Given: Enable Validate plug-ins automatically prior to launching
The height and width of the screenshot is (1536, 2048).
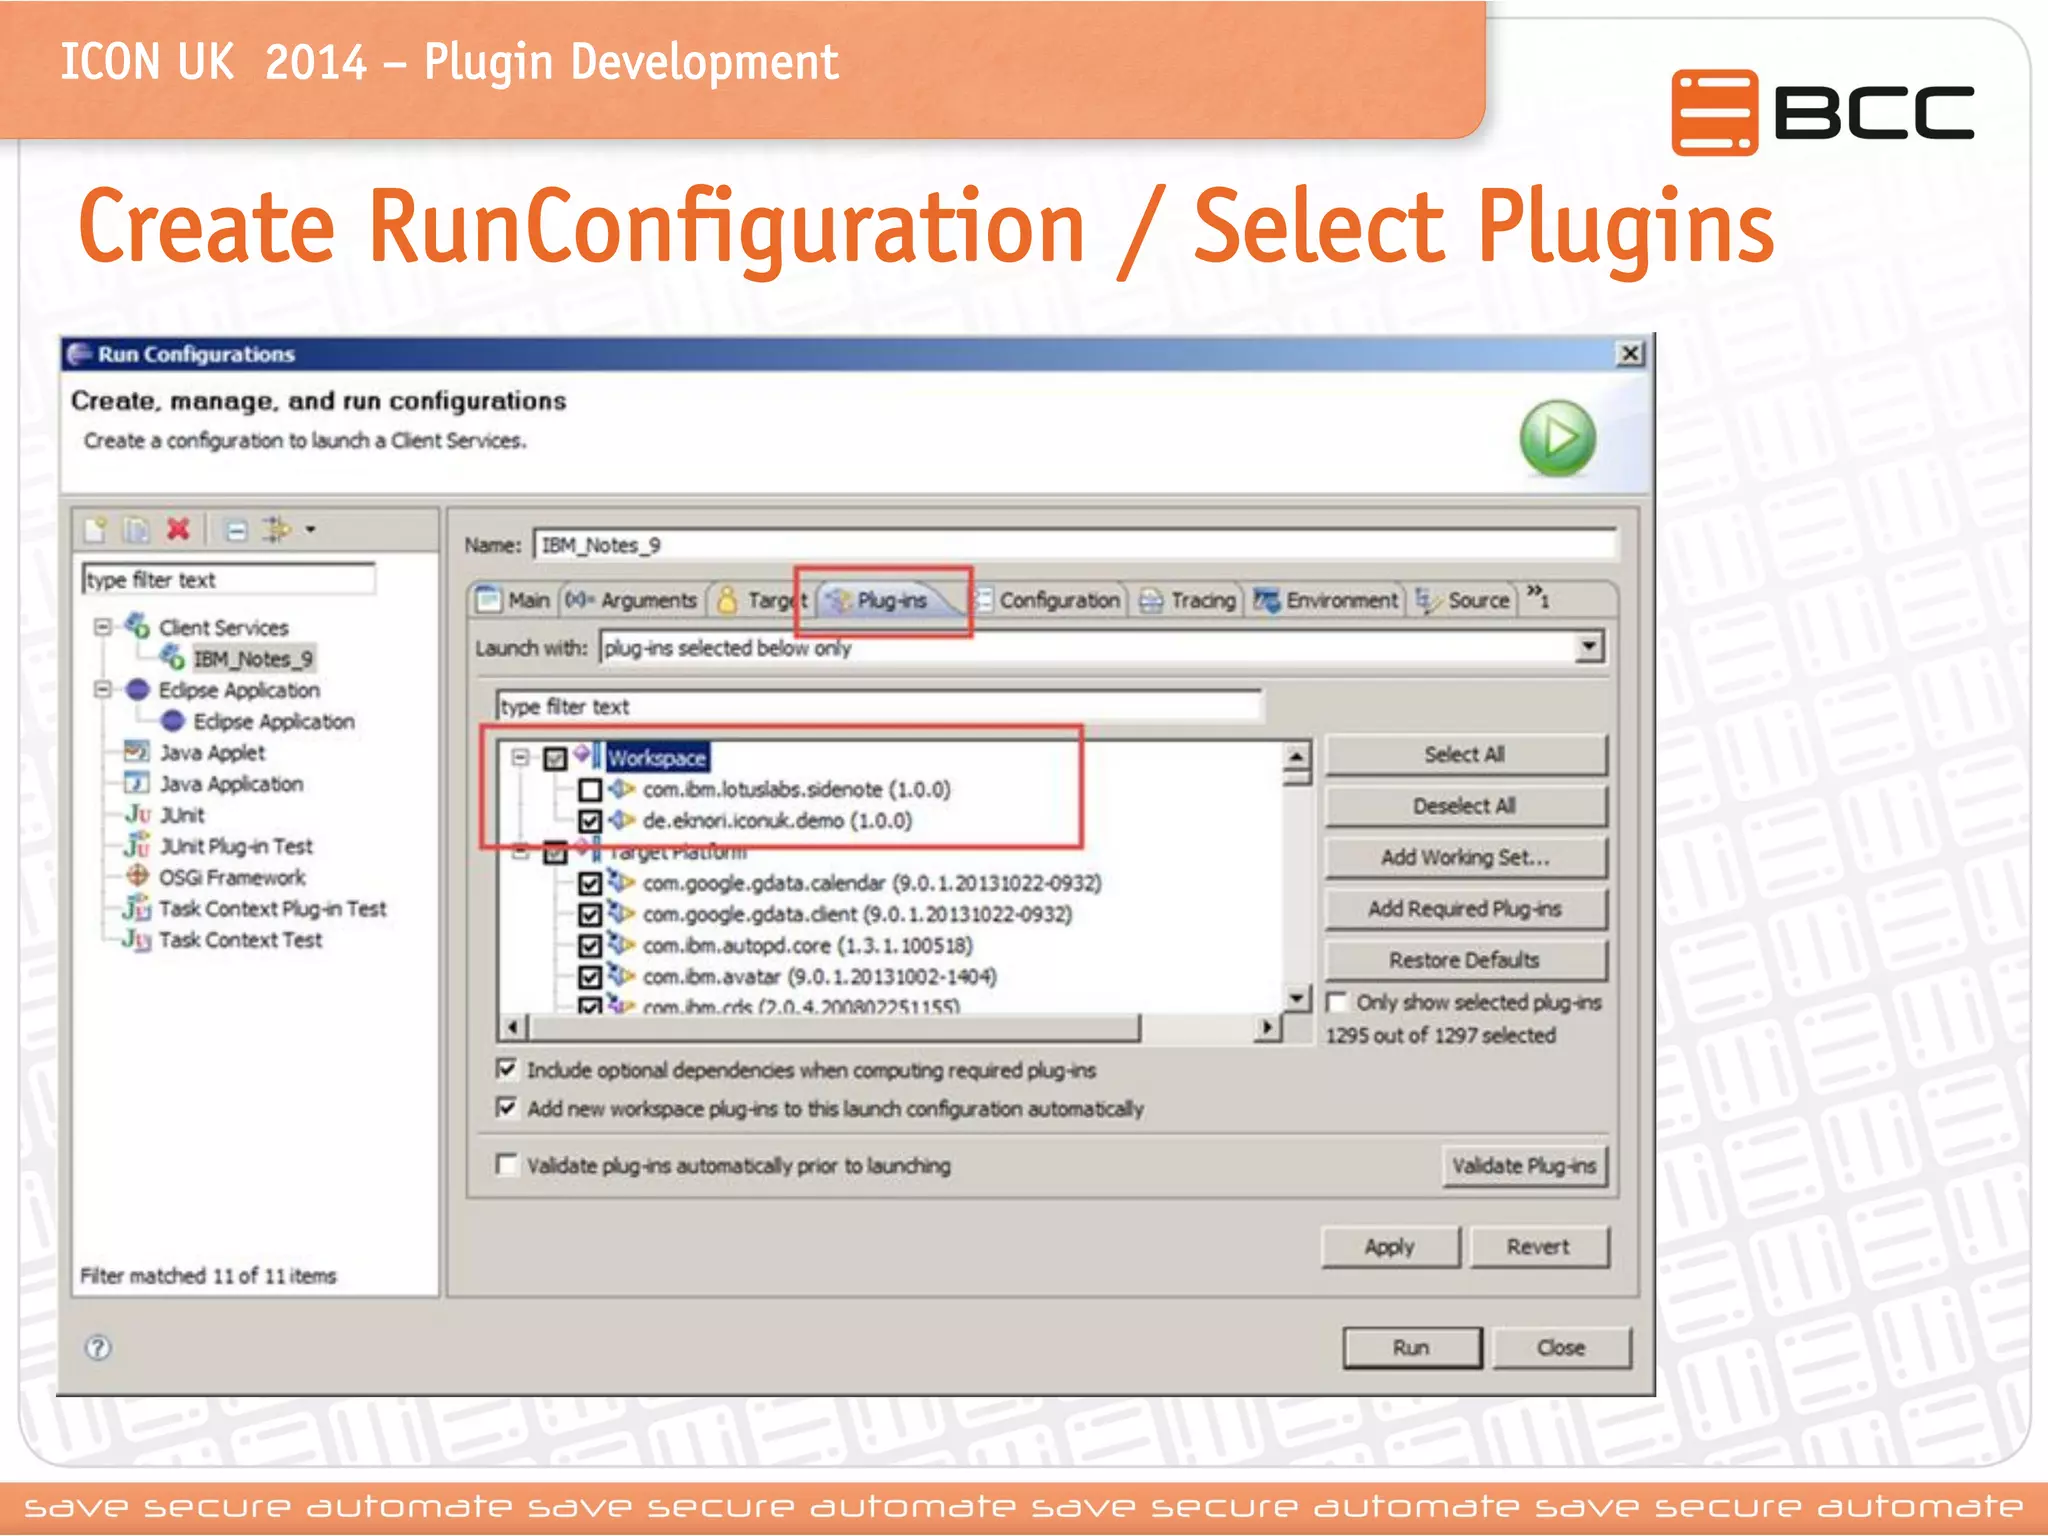Looking at the screenshot, I should 507,1165.
